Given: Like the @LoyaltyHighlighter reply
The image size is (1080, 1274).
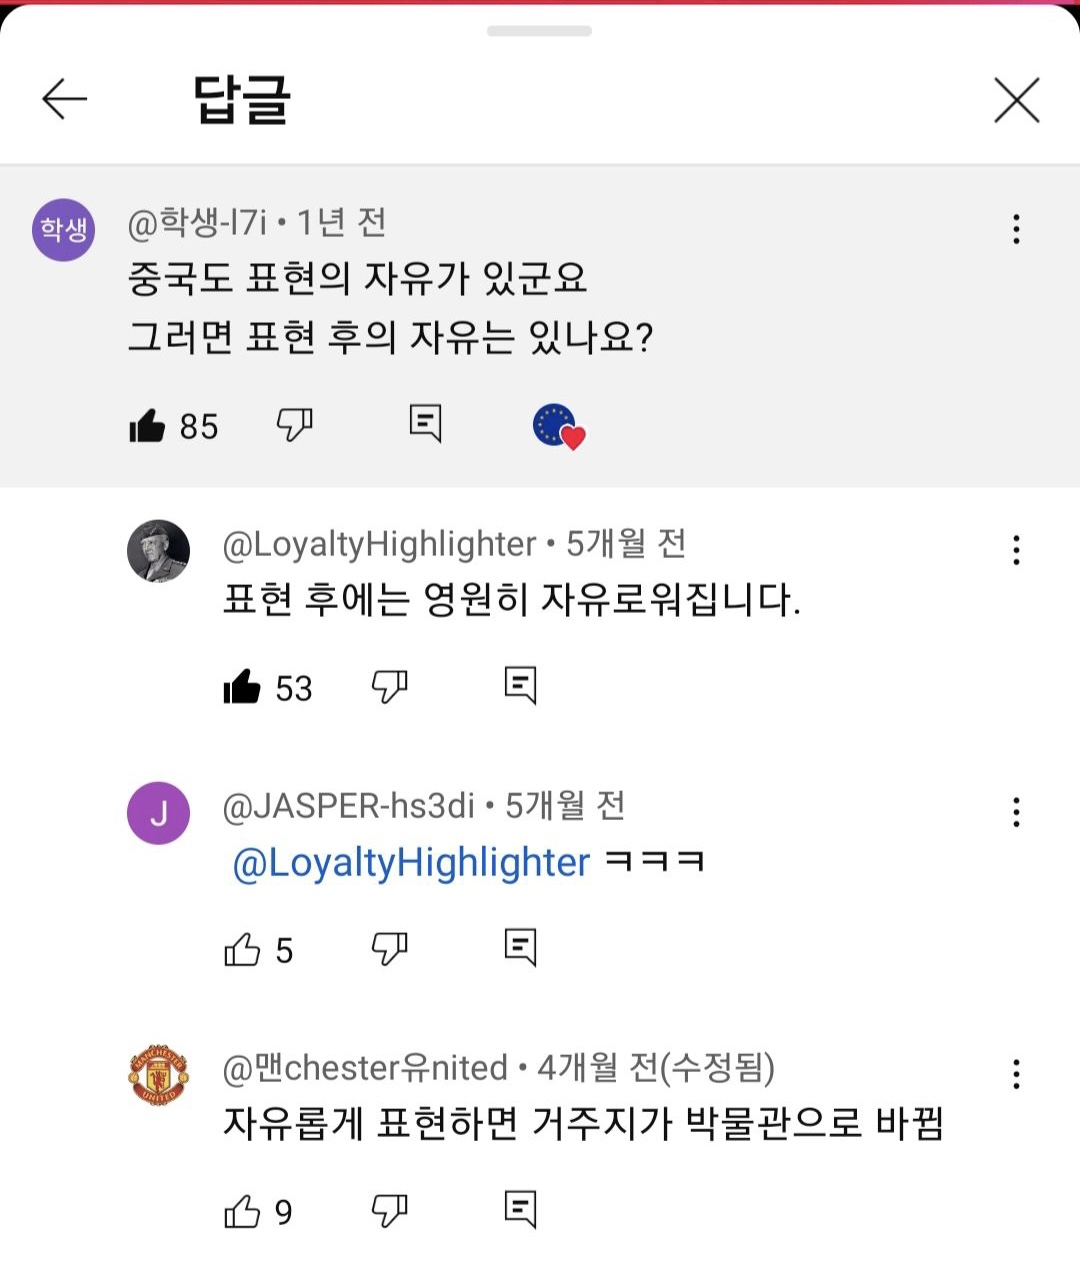Looking at the screenshot, I should 242,687.
